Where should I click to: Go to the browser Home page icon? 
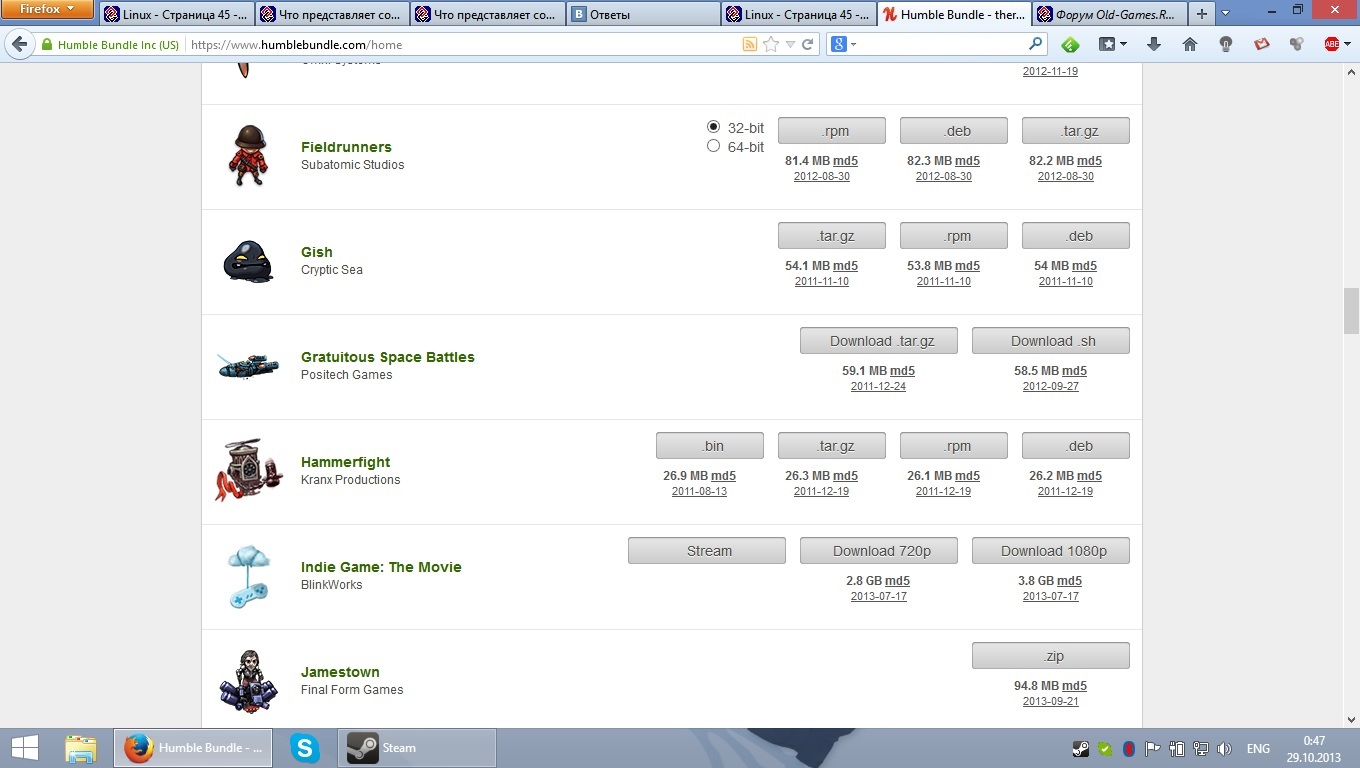pos(1190,44)
